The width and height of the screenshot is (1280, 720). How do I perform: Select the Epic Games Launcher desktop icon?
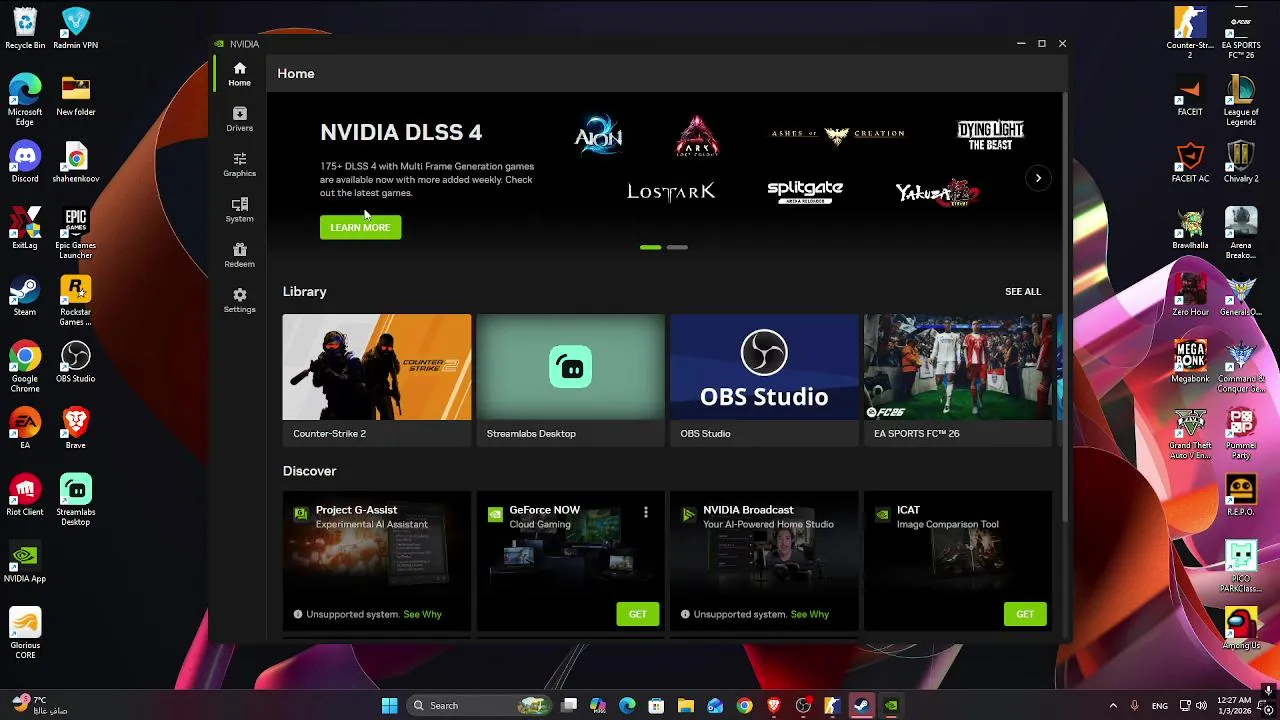click(75, 233)
